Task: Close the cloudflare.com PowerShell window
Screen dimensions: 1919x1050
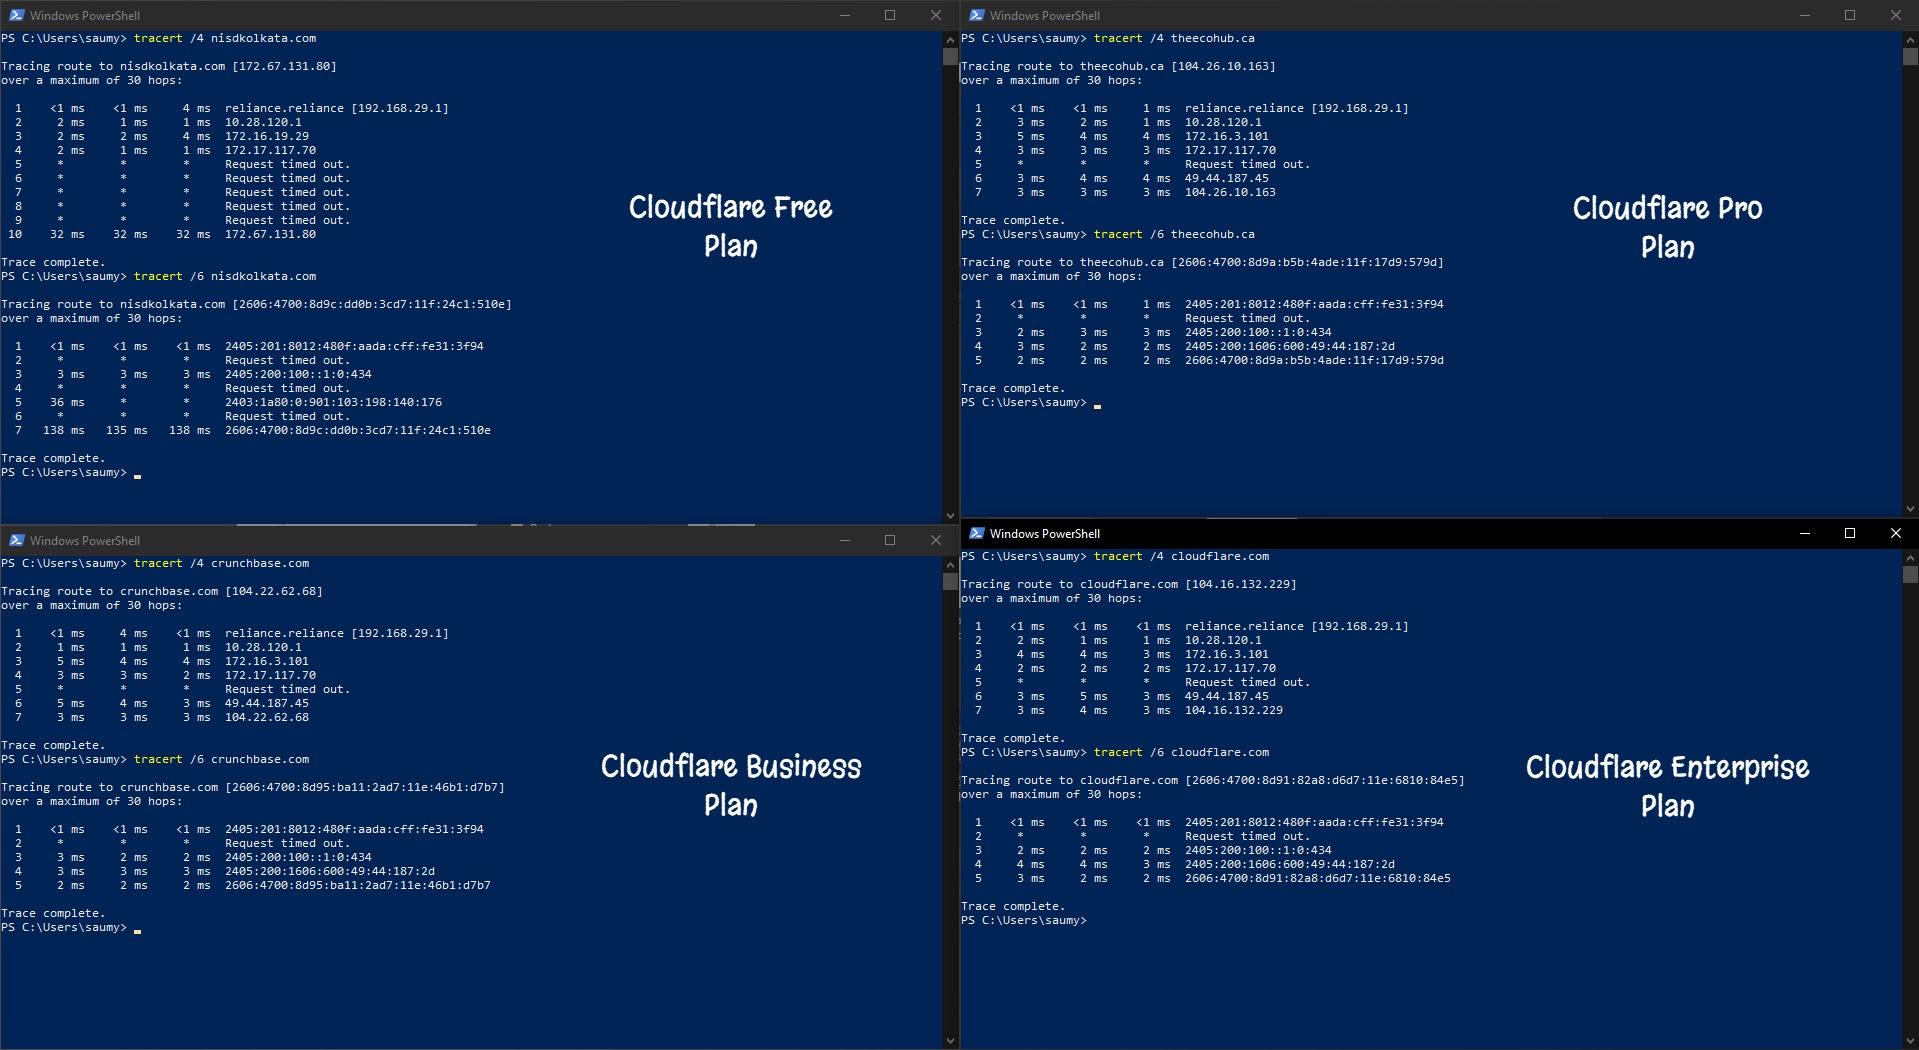Action: (x=1895, y=533)
